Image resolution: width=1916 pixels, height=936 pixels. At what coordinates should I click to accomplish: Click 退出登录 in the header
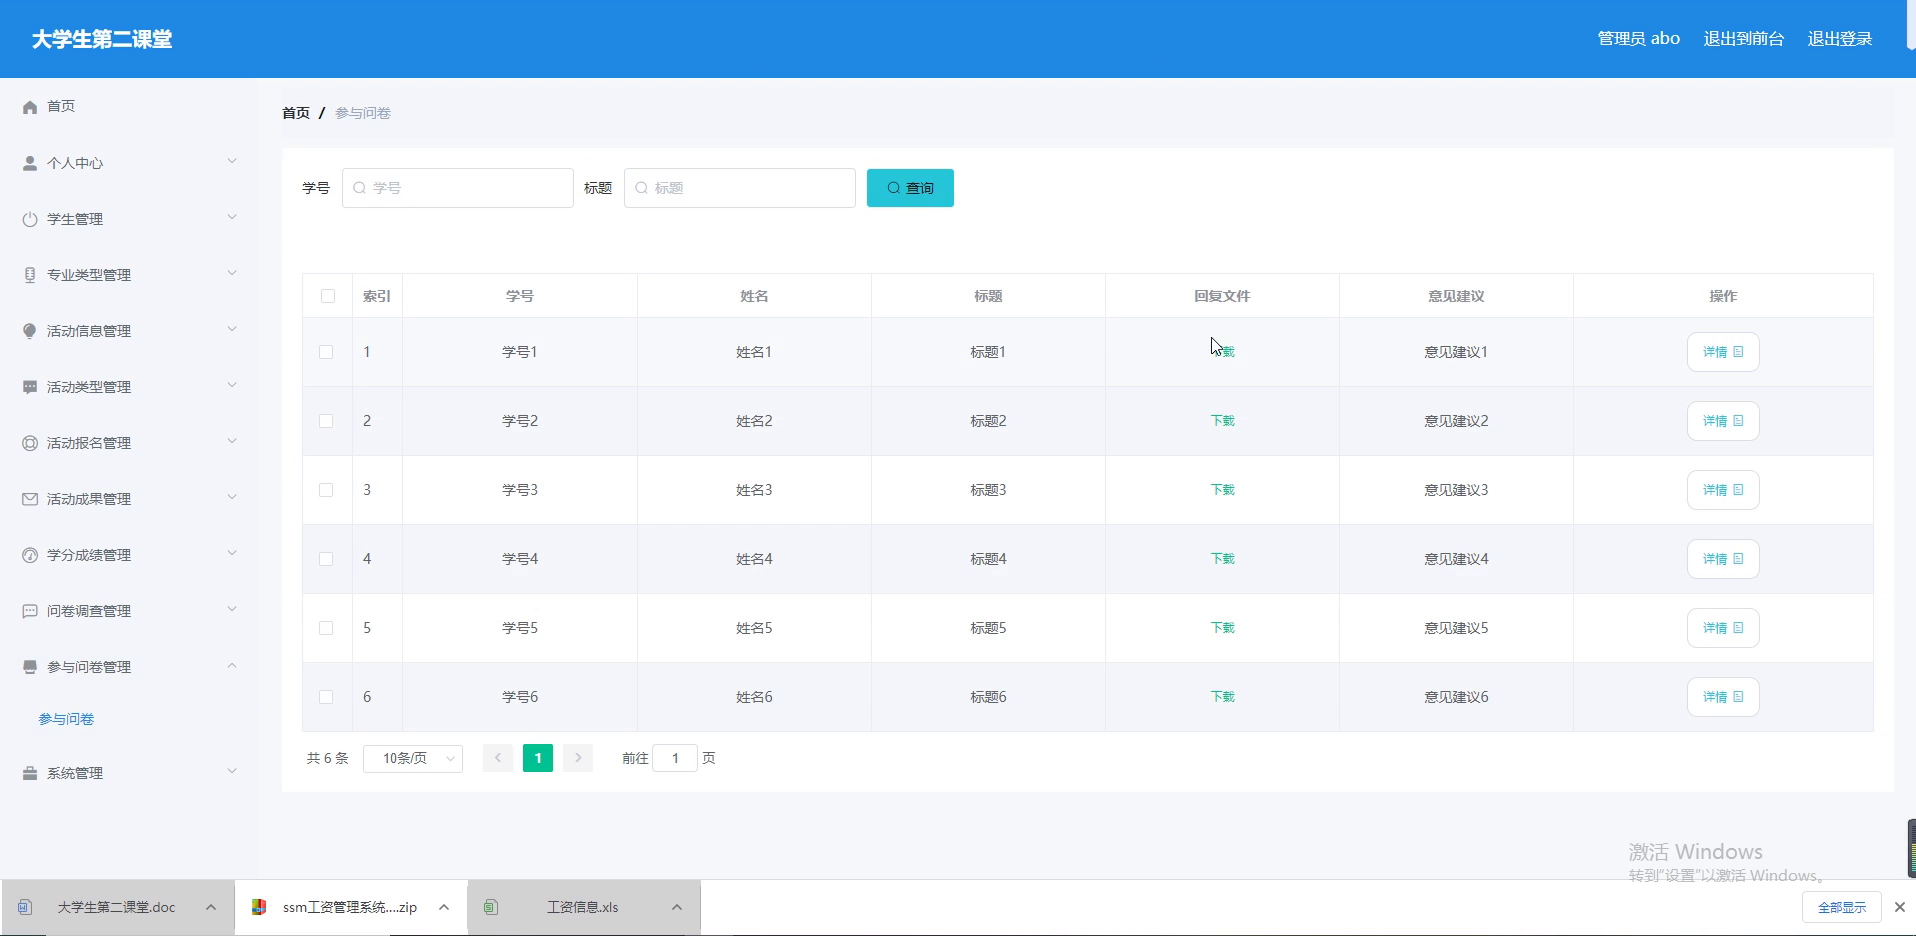[x=1840, y=39]
